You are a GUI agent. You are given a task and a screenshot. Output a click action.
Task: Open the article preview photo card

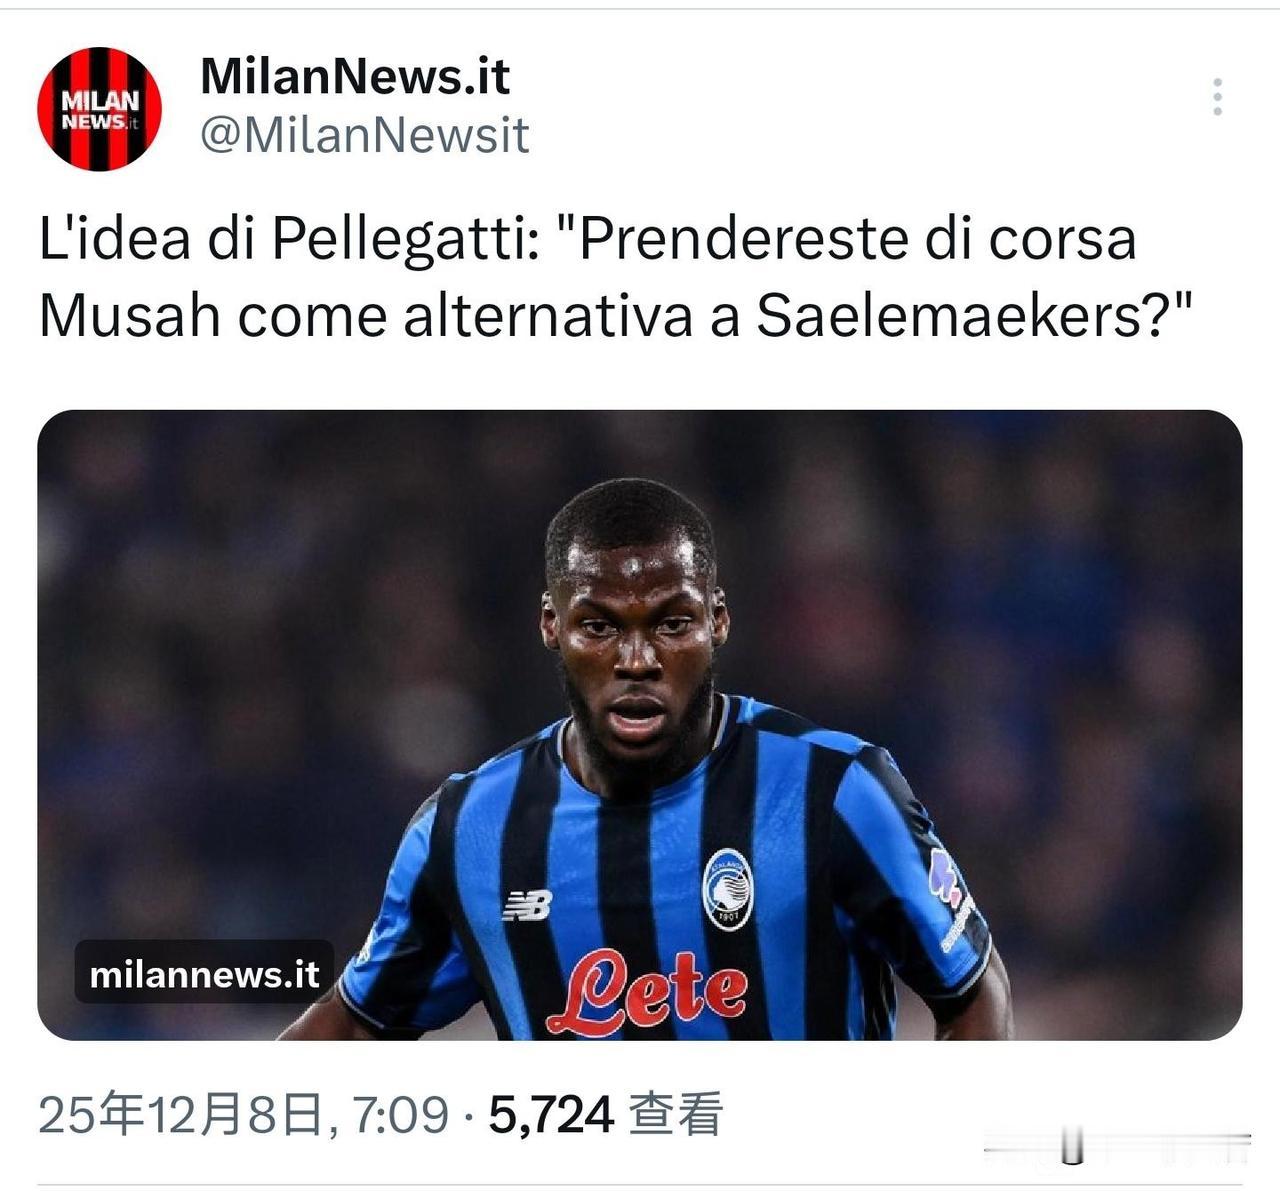tap(640, 725)
